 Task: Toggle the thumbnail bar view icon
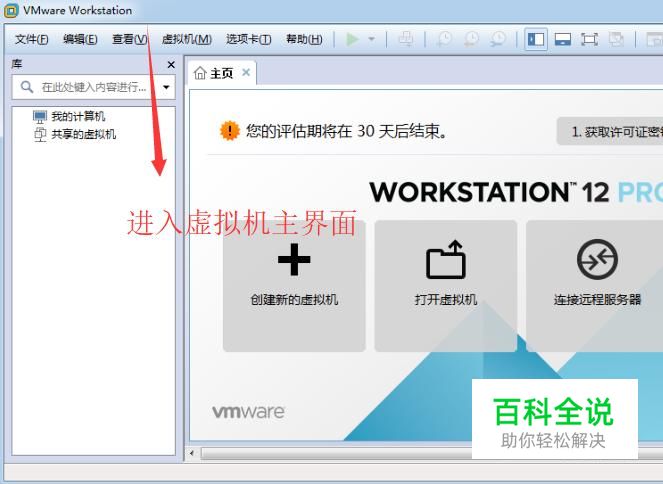[x=563, y=39]
